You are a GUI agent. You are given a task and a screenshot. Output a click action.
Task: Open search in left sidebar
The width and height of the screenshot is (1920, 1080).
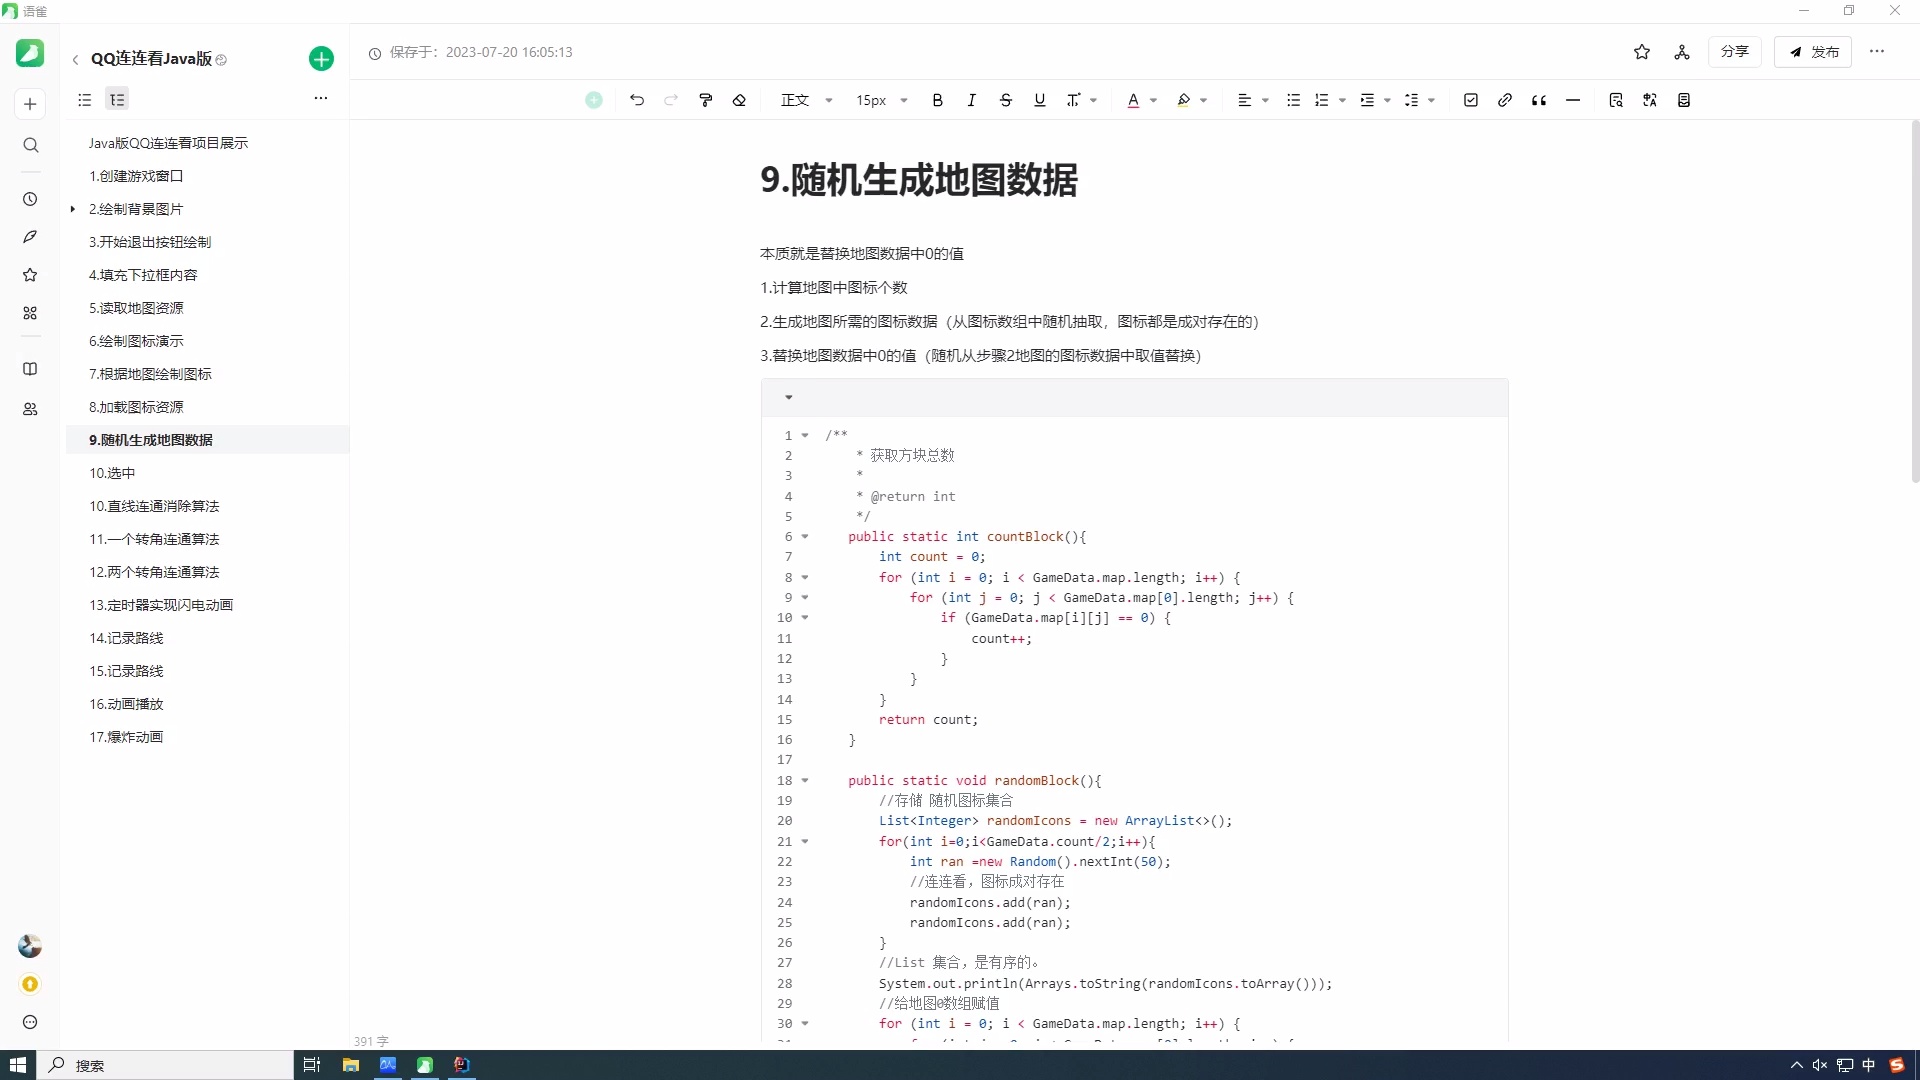pos(30,145)
